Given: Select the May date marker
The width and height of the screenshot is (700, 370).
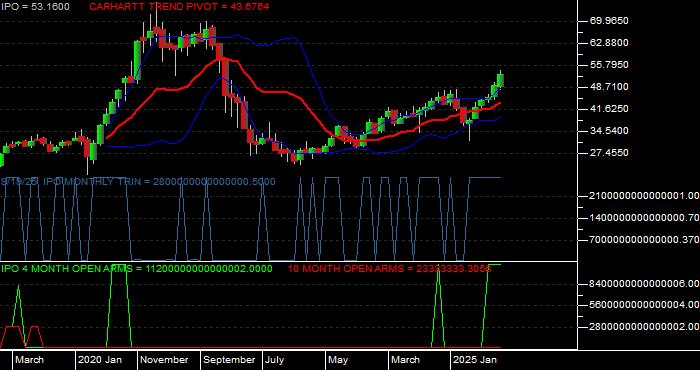Looking at the screenshot, I should 339,360.
